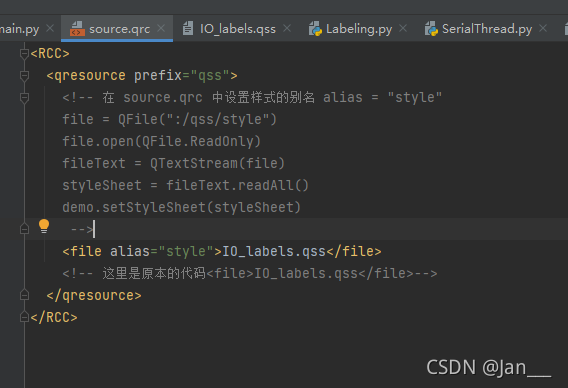This screenshot has width=568, height=388.
Task: Close the IO_labels.qss tab
Action: pyautogui.click(x=287, y=28)
